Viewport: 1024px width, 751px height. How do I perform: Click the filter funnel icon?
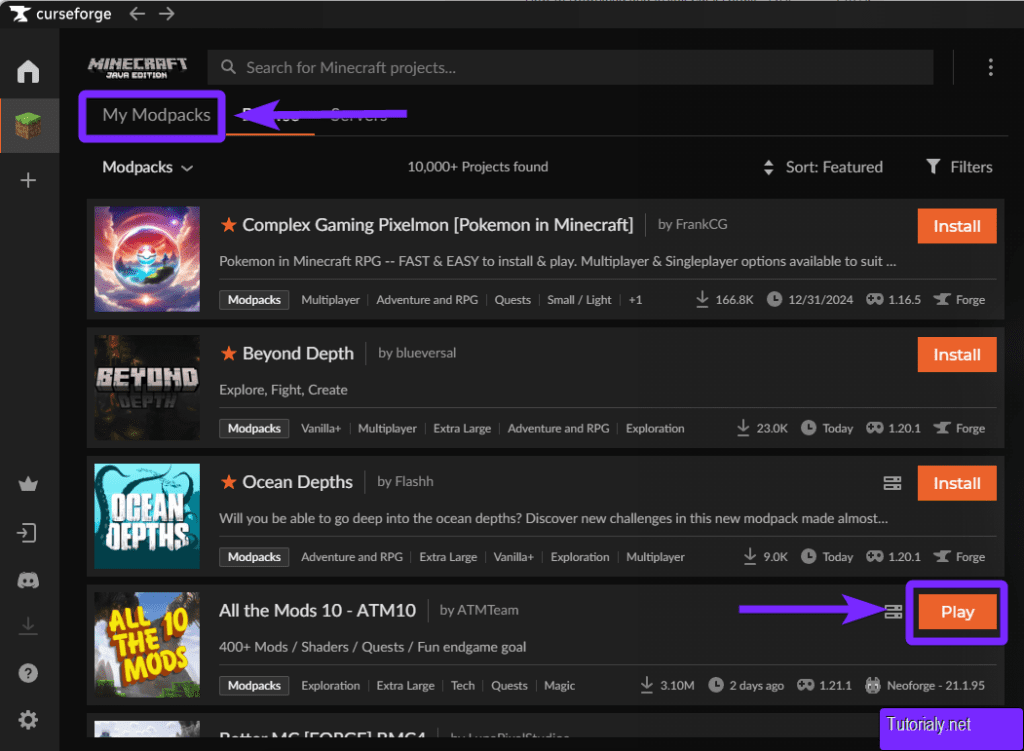[933, 167]
